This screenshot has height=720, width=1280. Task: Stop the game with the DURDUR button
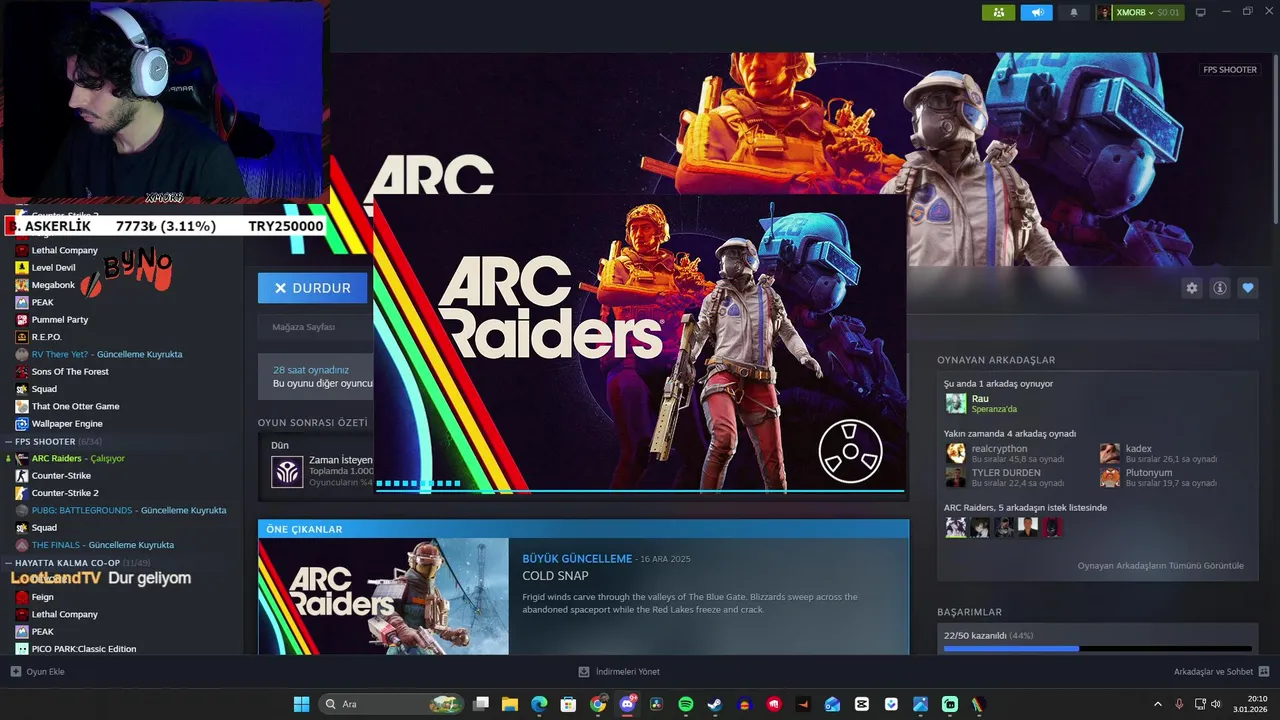click(312, 288)
